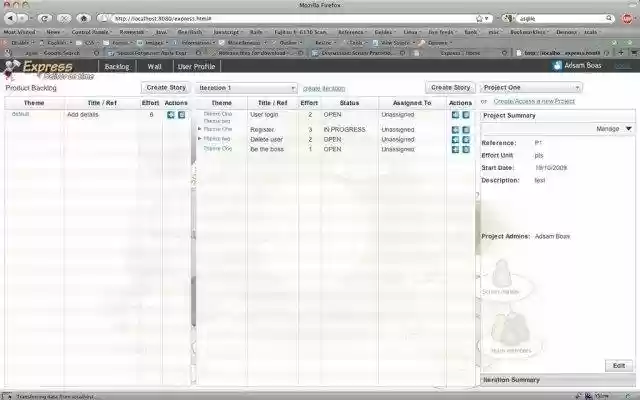Click the Effort column header in iteration table
The image size is (640, 400).
point(309,103)
